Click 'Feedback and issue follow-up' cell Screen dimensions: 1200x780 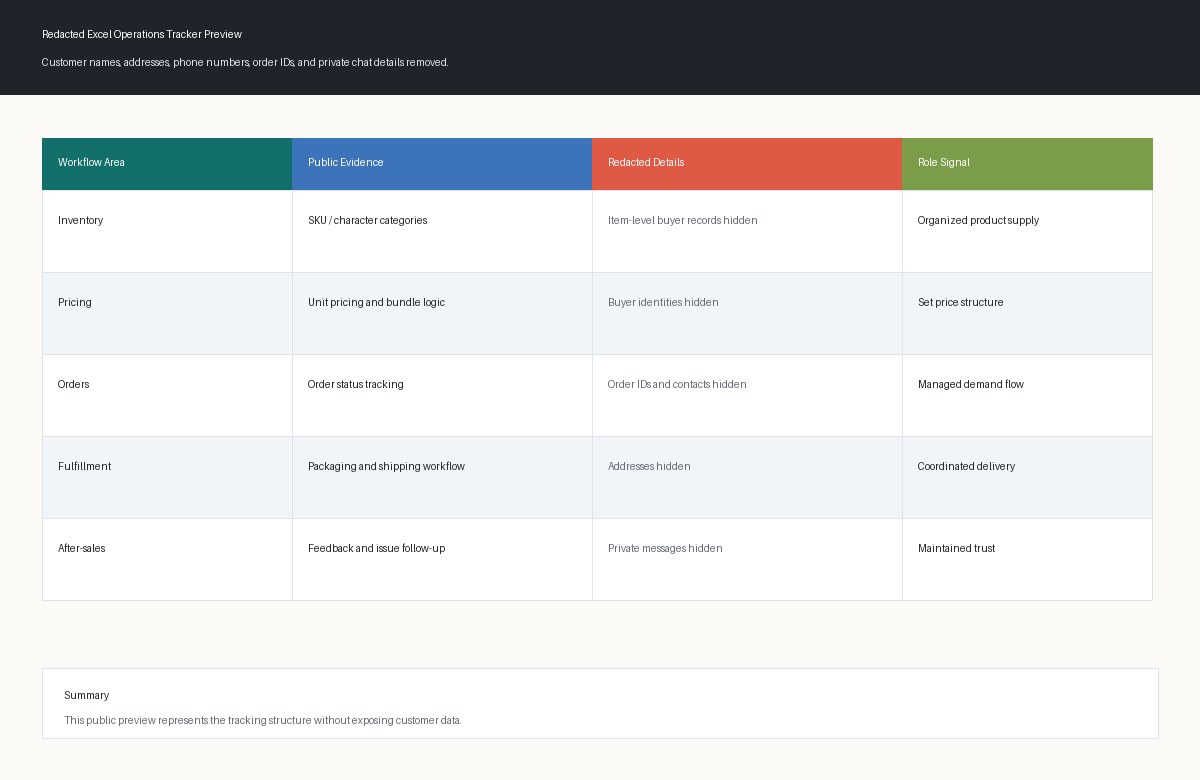[x=442, y=559]
